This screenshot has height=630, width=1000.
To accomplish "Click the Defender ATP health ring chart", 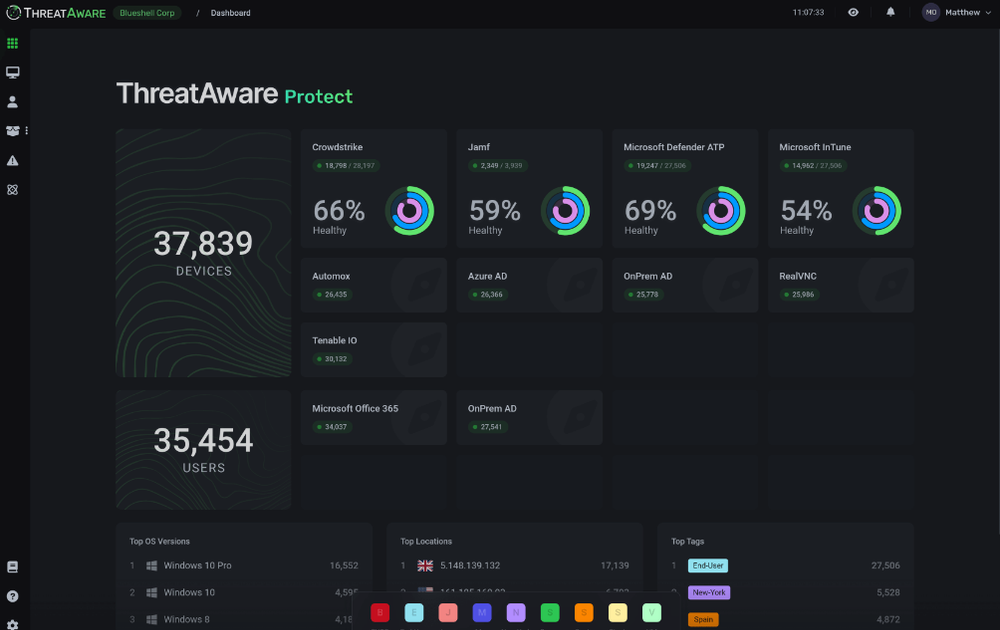I will 721,210.
